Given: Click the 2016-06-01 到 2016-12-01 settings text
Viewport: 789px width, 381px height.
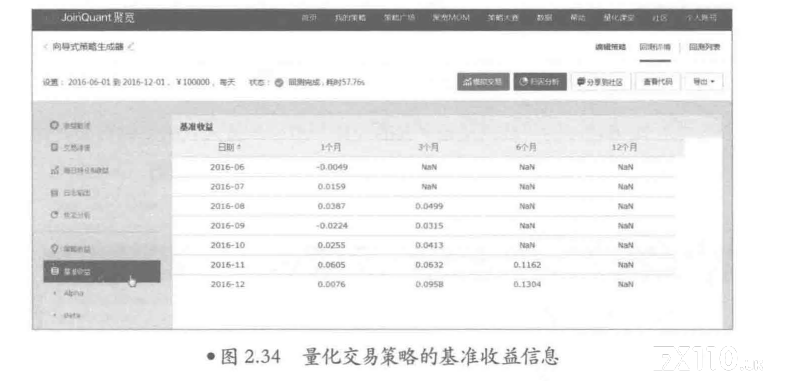Looking at the screenshot, I should 118,82.
